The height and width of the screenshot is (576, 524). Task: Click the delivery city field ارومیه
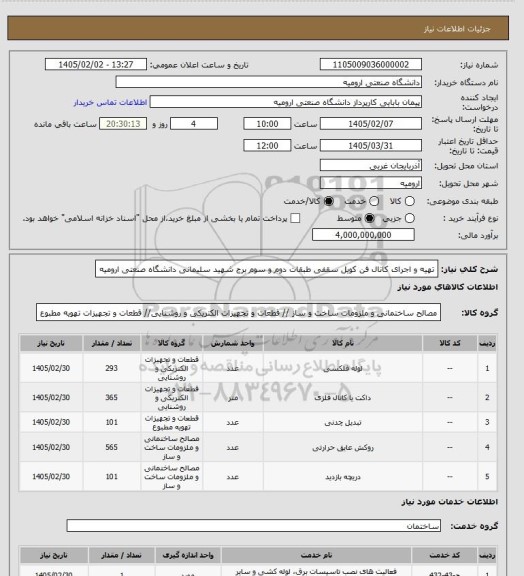pos(371,183)
